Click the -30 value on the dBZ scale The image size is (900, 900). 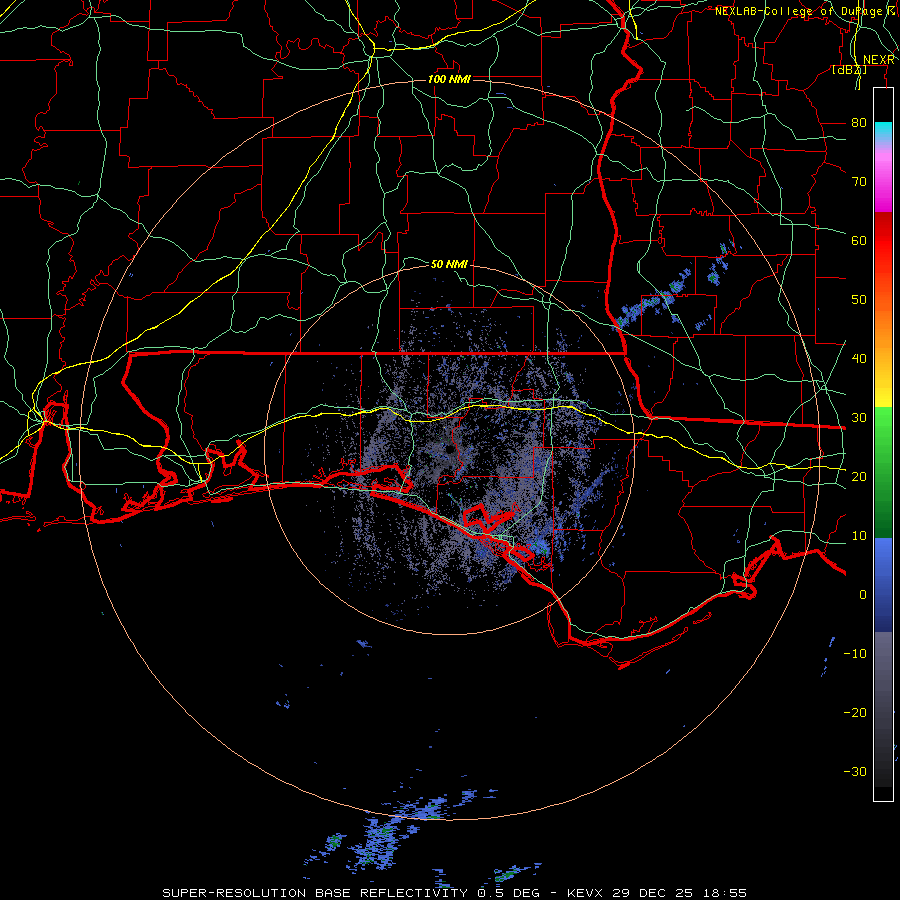(x=855, y=771)
